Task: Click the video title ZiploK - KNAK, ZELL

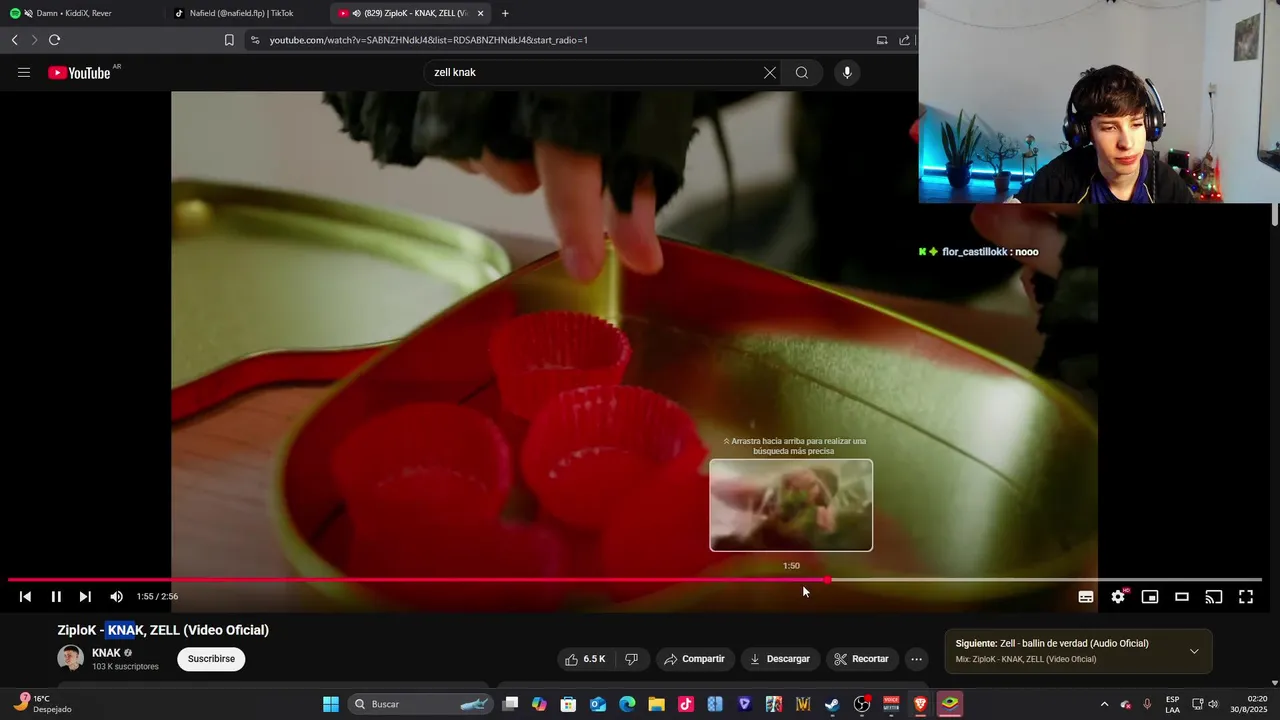Action: (x=163, y=630)
